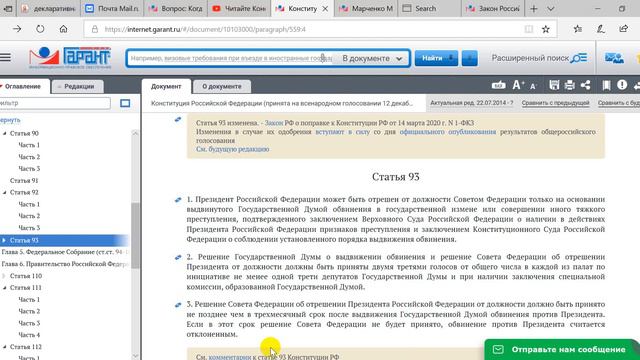Select Статья 91 in contents tree
The width and height of the screenshot is (640, 360).
pos(24,180)
